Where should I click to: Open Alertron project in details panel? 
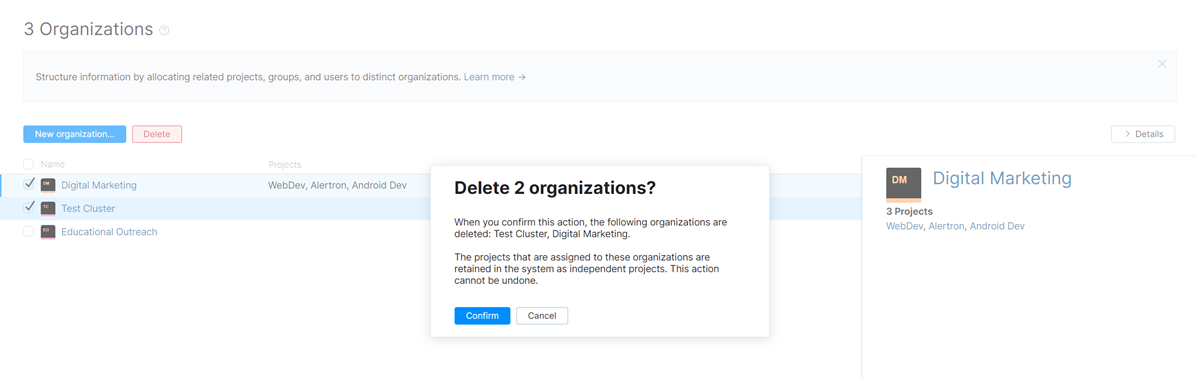tap(947, 226)
